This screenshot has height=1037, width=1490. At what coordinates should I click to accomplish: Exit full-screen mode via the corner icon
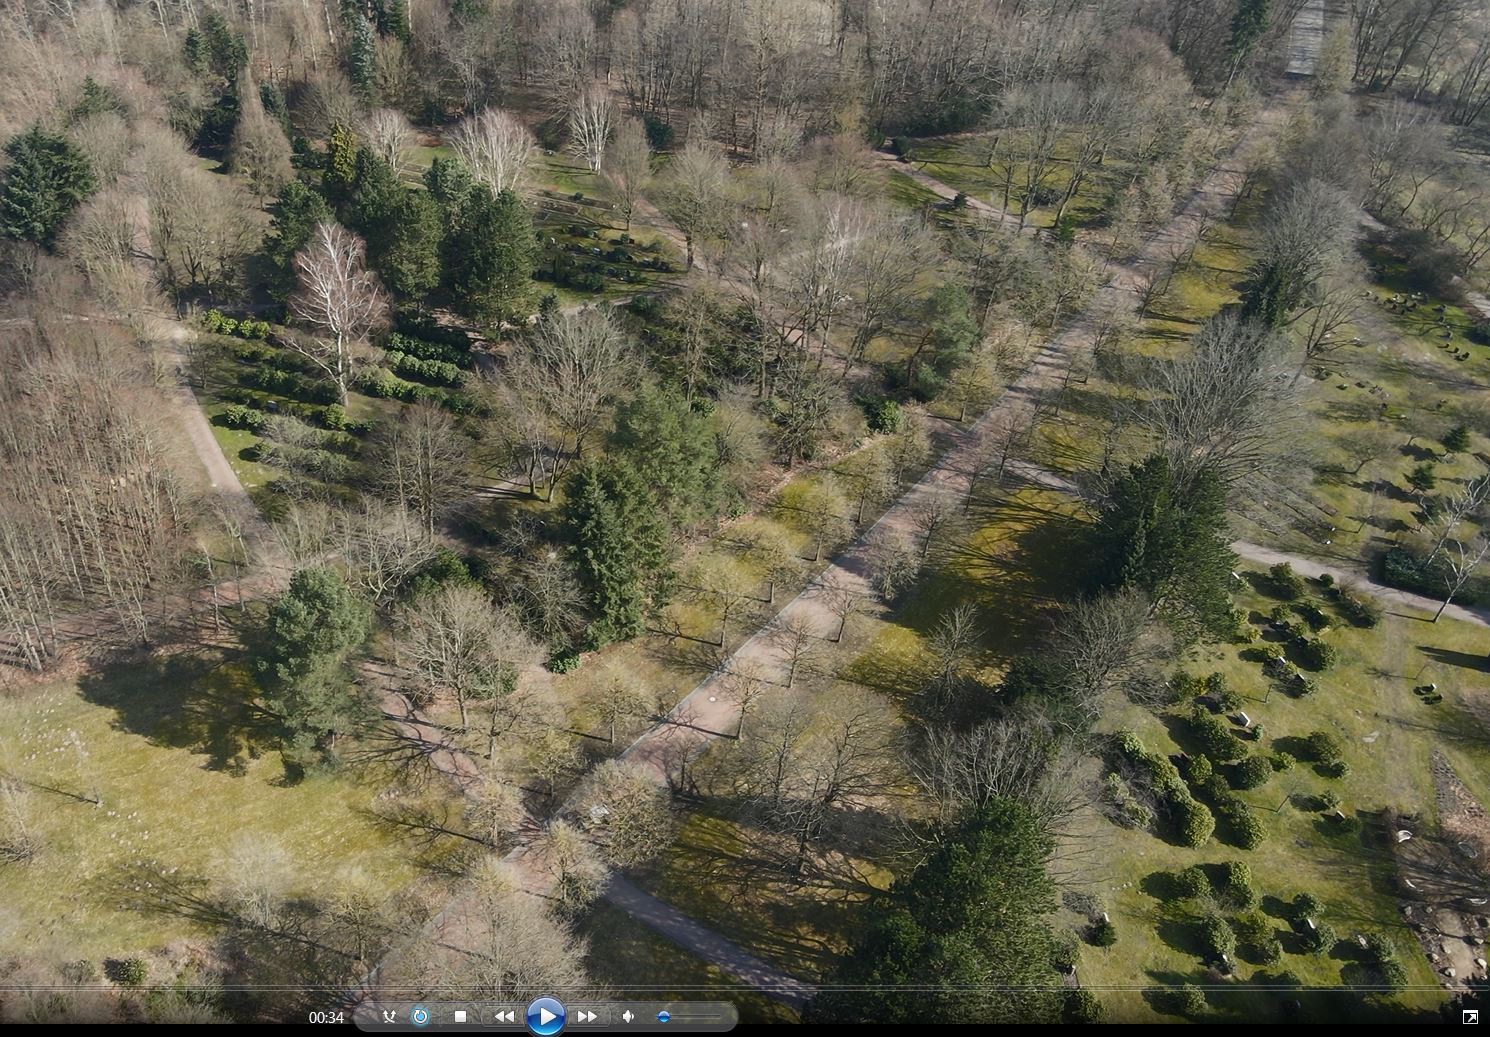point(1470,1017)
